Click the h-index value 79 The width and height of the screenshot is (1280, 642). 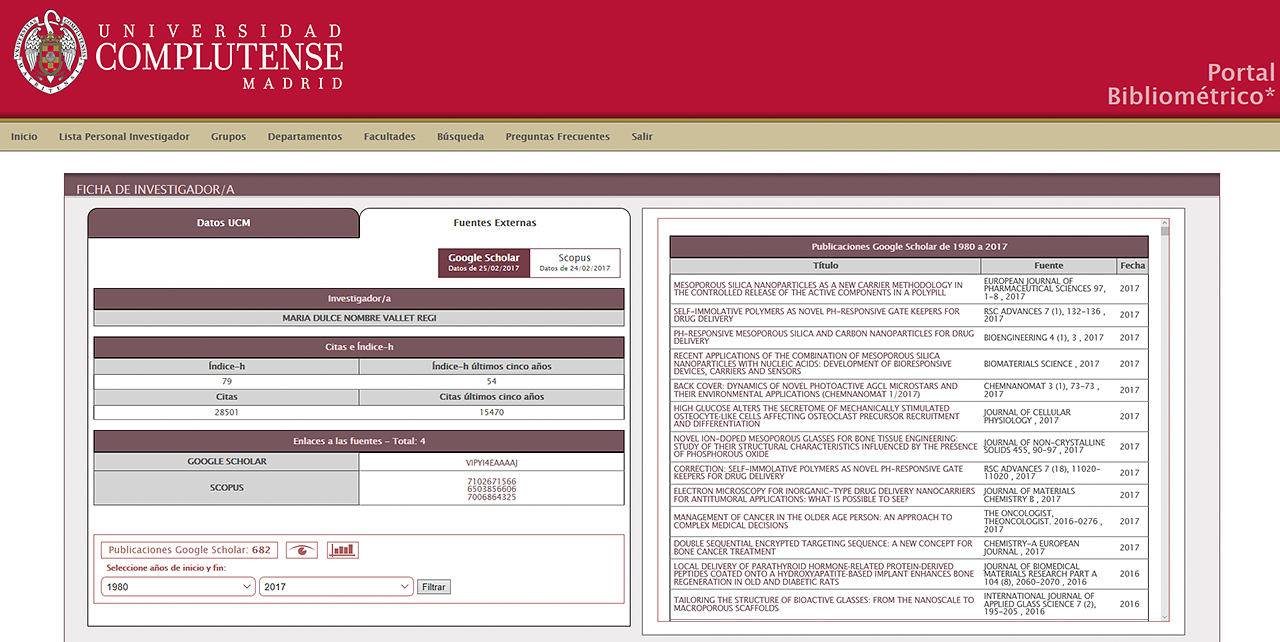coord(226,382)
